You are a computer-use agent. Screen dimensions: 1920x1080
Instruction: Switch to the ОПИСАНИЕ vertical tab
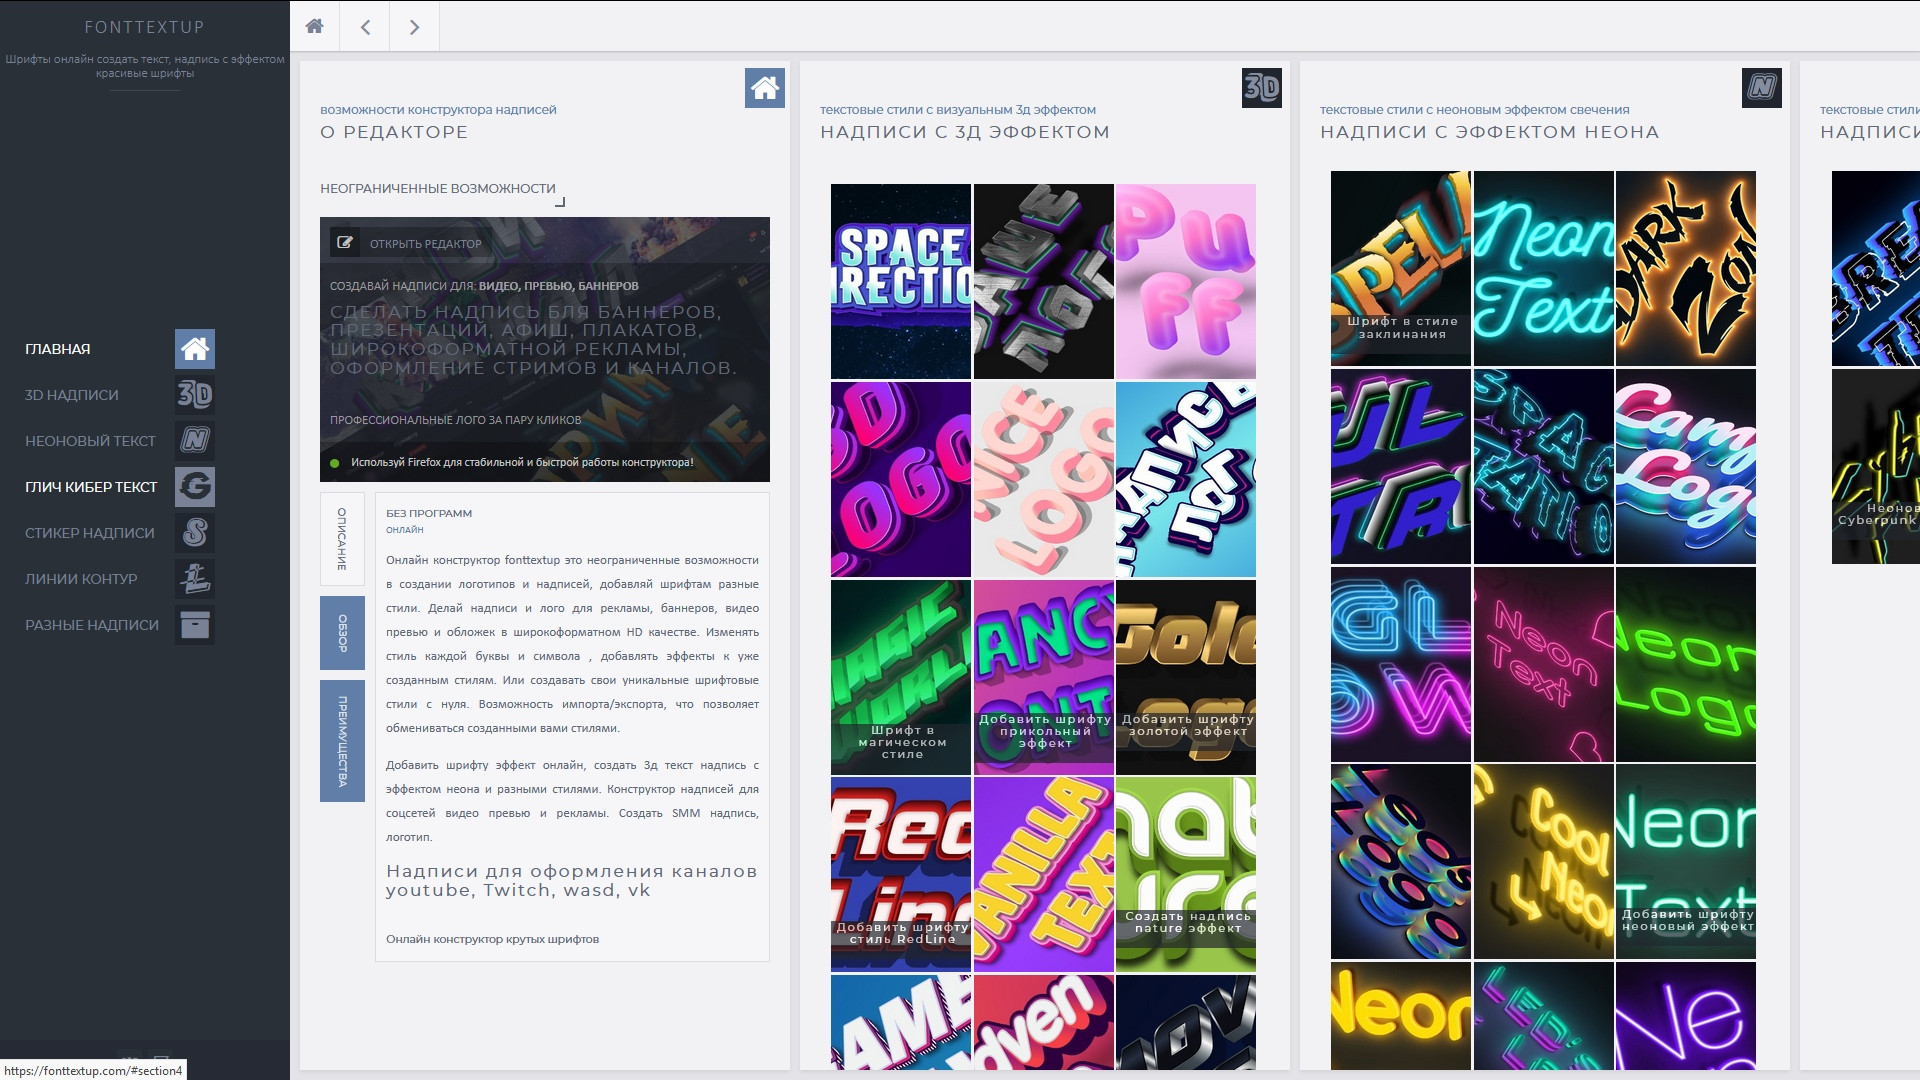click(342, 539)
